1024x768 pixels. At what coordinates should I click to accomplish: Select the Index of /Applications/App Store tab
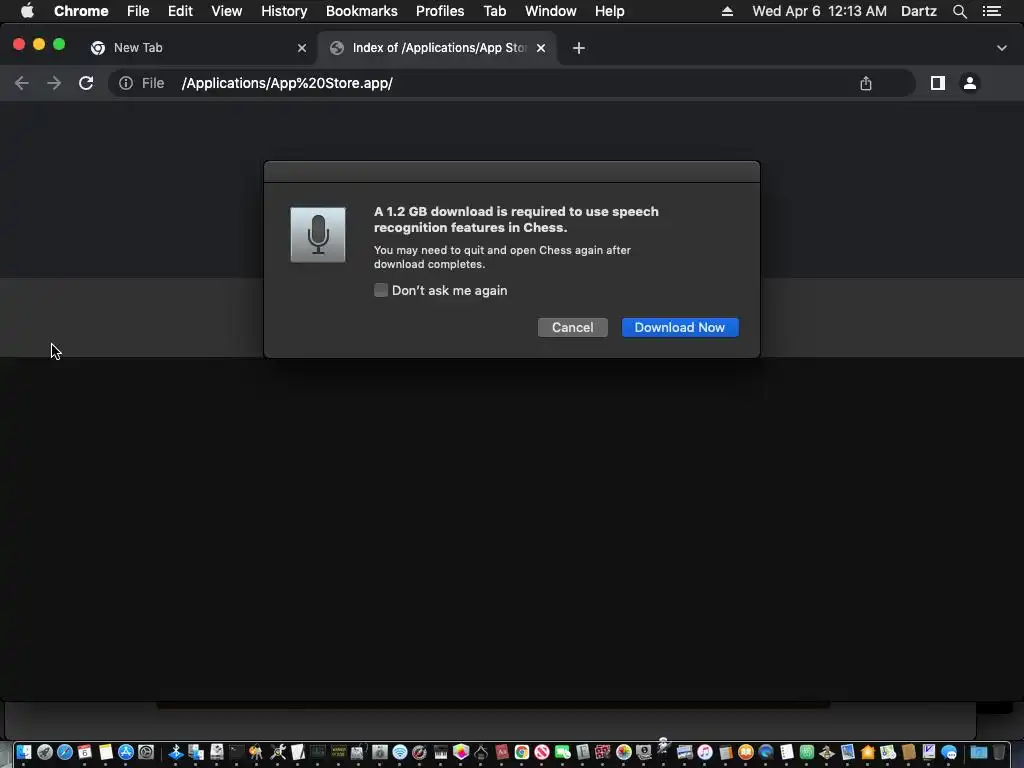pyautogui.click(x=438, y=48)
